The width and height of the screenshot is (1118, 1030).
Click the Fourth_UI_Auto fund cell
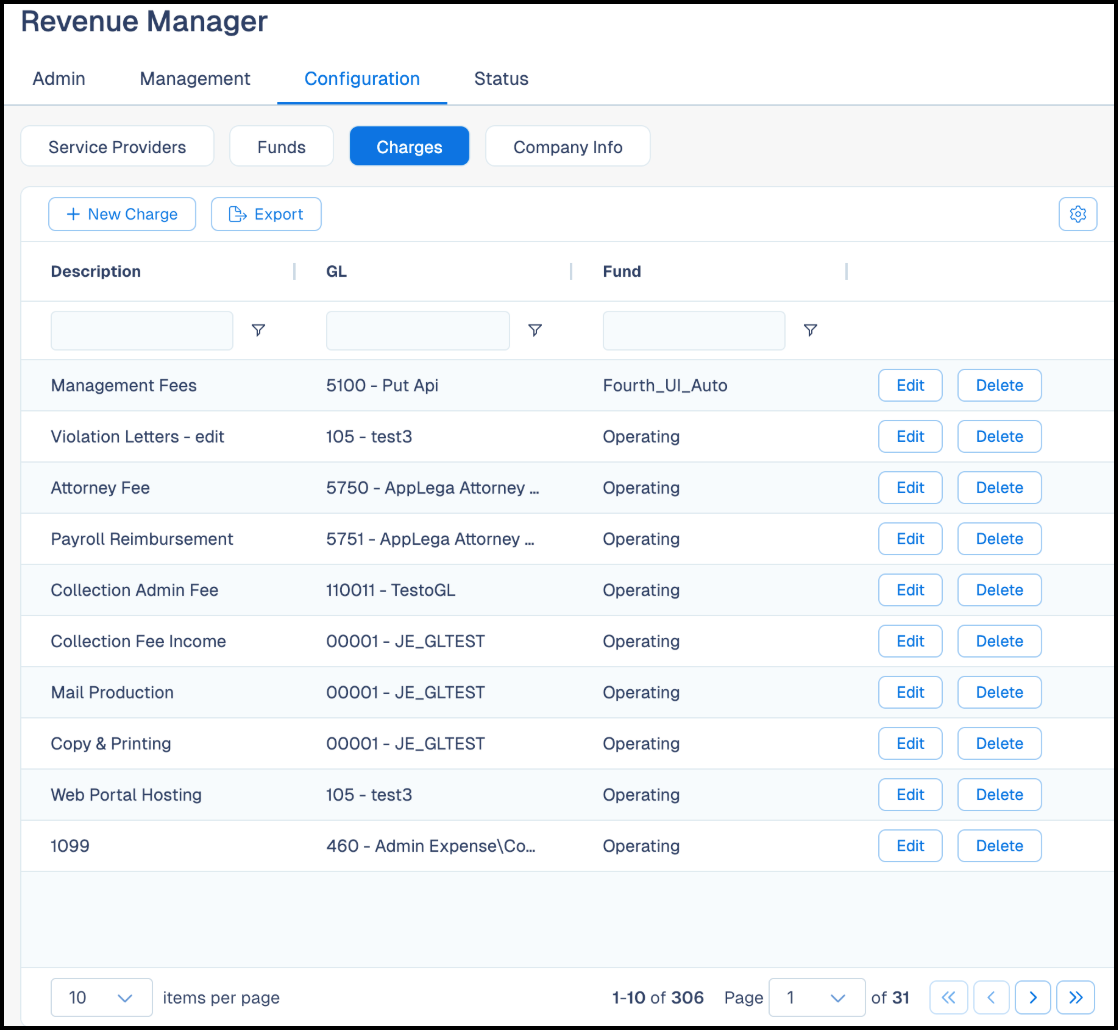[665, 386]
